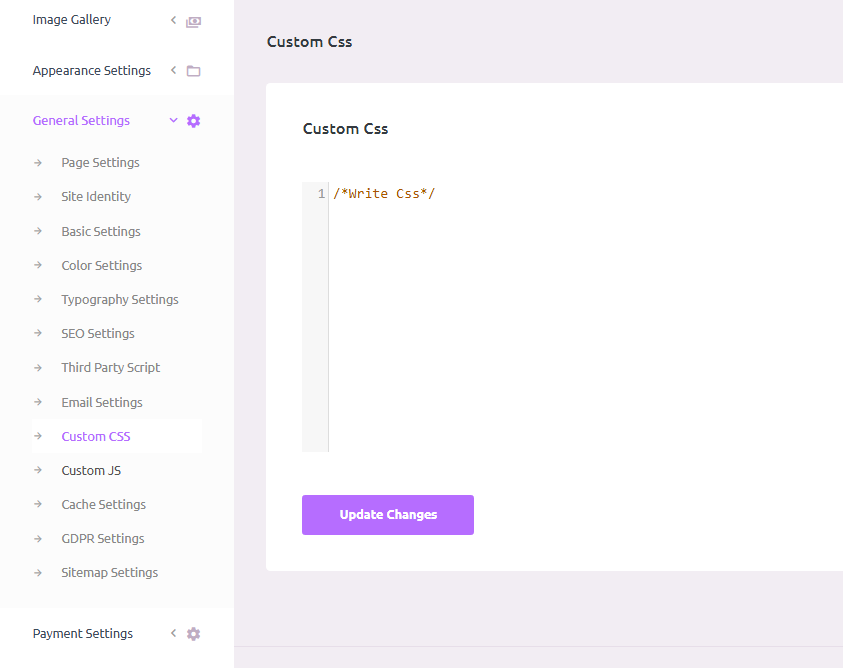Click the arrow icon beside Page Settings
The width and height of the screenshot is (843, 668).
pos(38,163)
